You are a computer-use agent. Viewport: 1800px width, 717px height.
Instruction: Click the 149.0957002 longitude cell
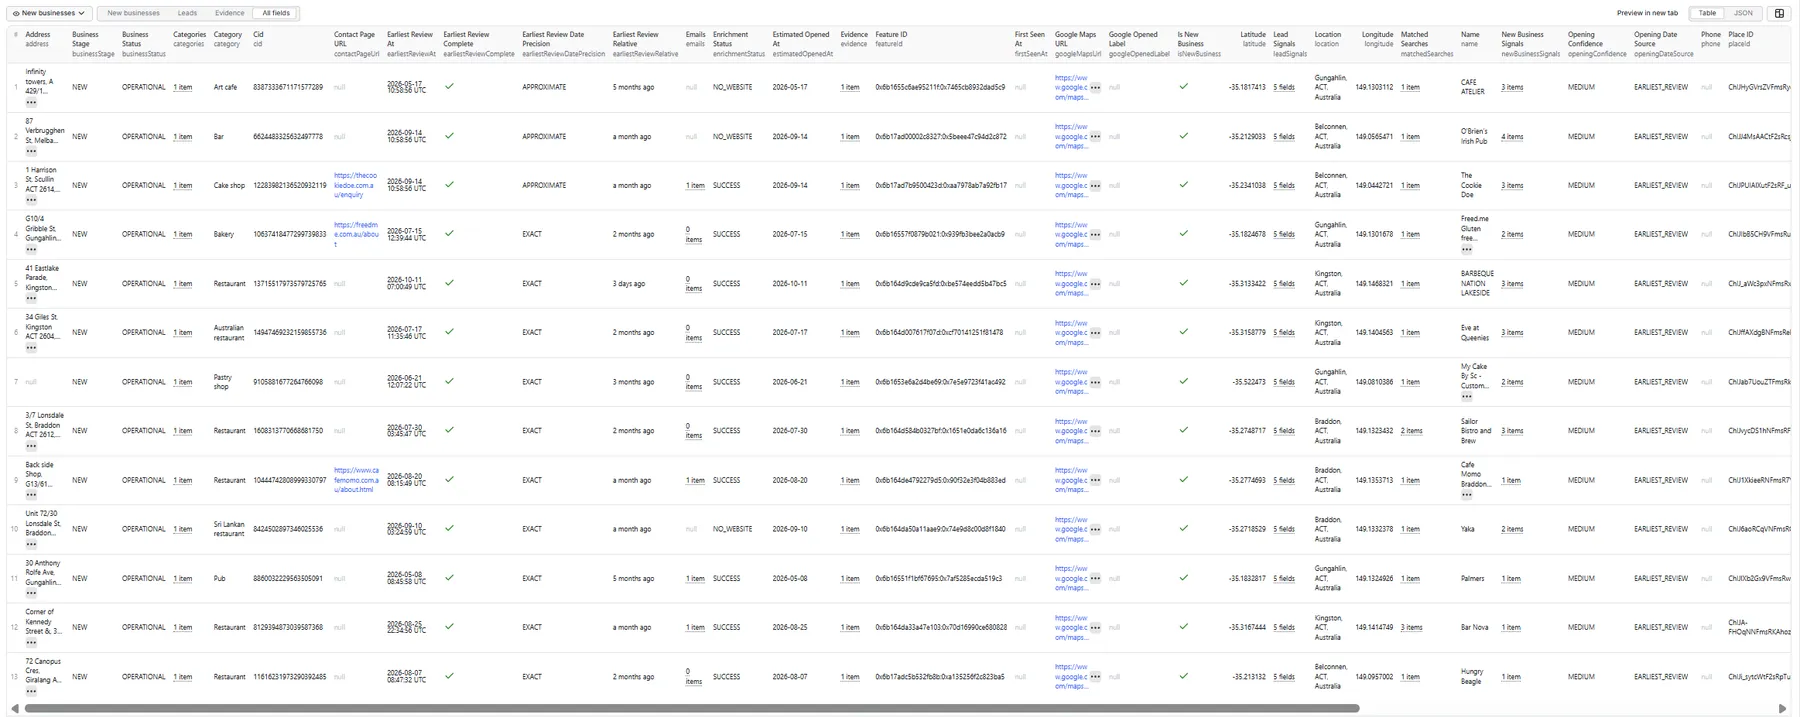coord(1374,677)
